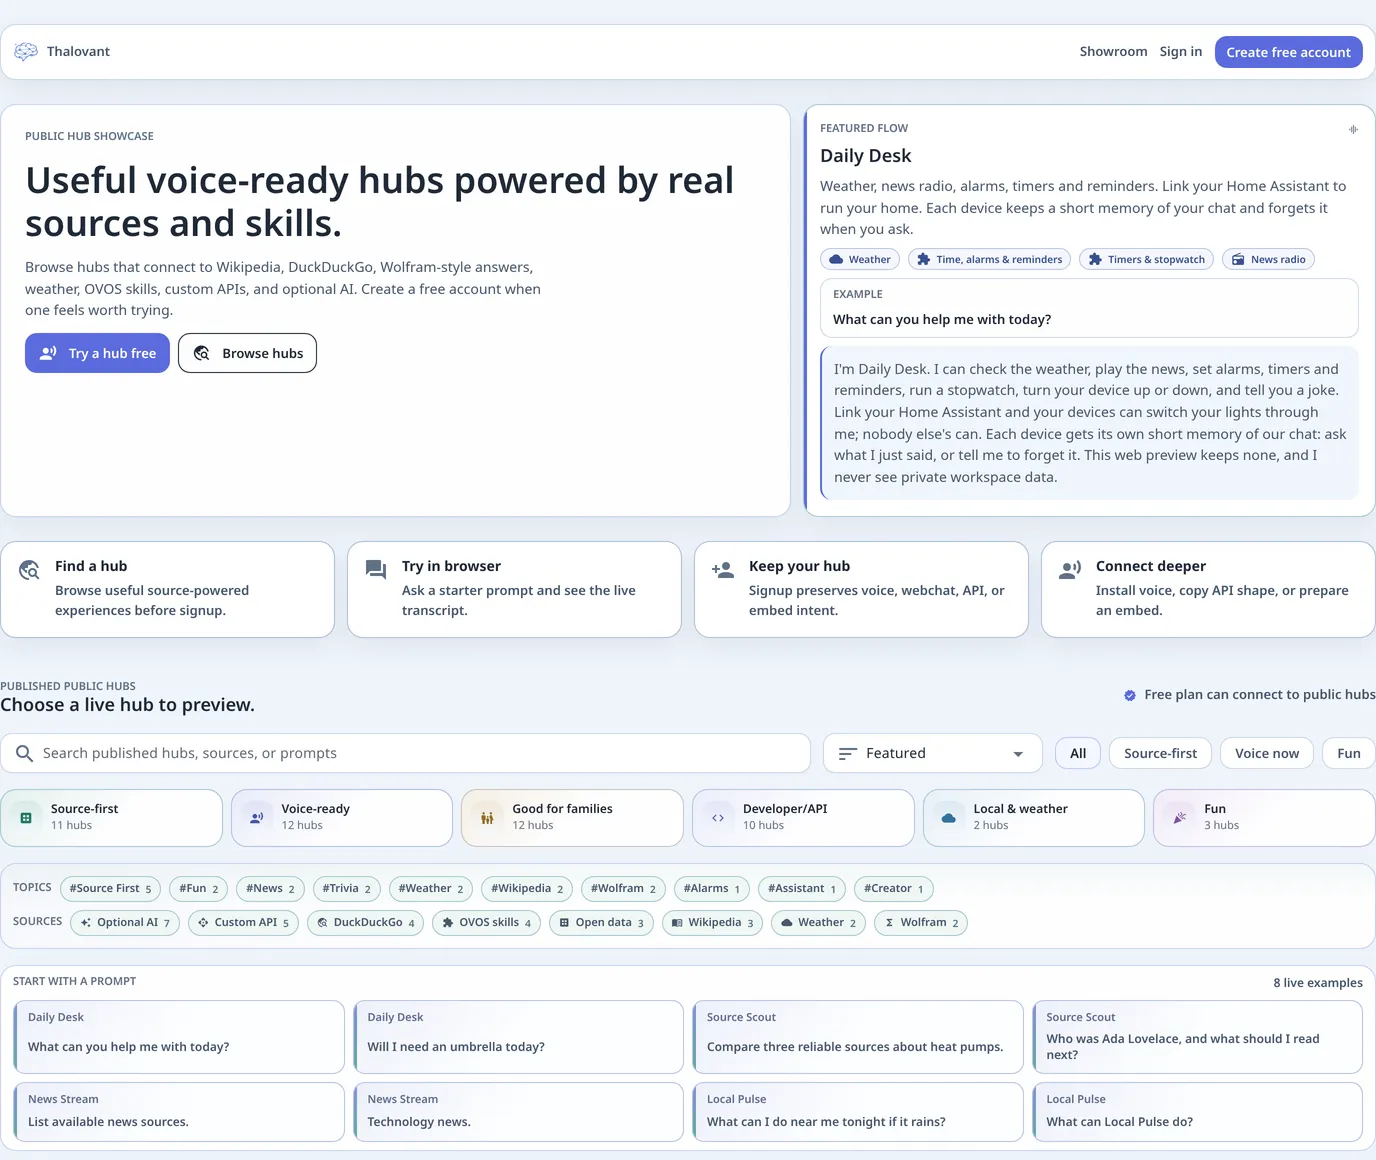Toggle the #Trivia topic chip

(x=346, y=889)
